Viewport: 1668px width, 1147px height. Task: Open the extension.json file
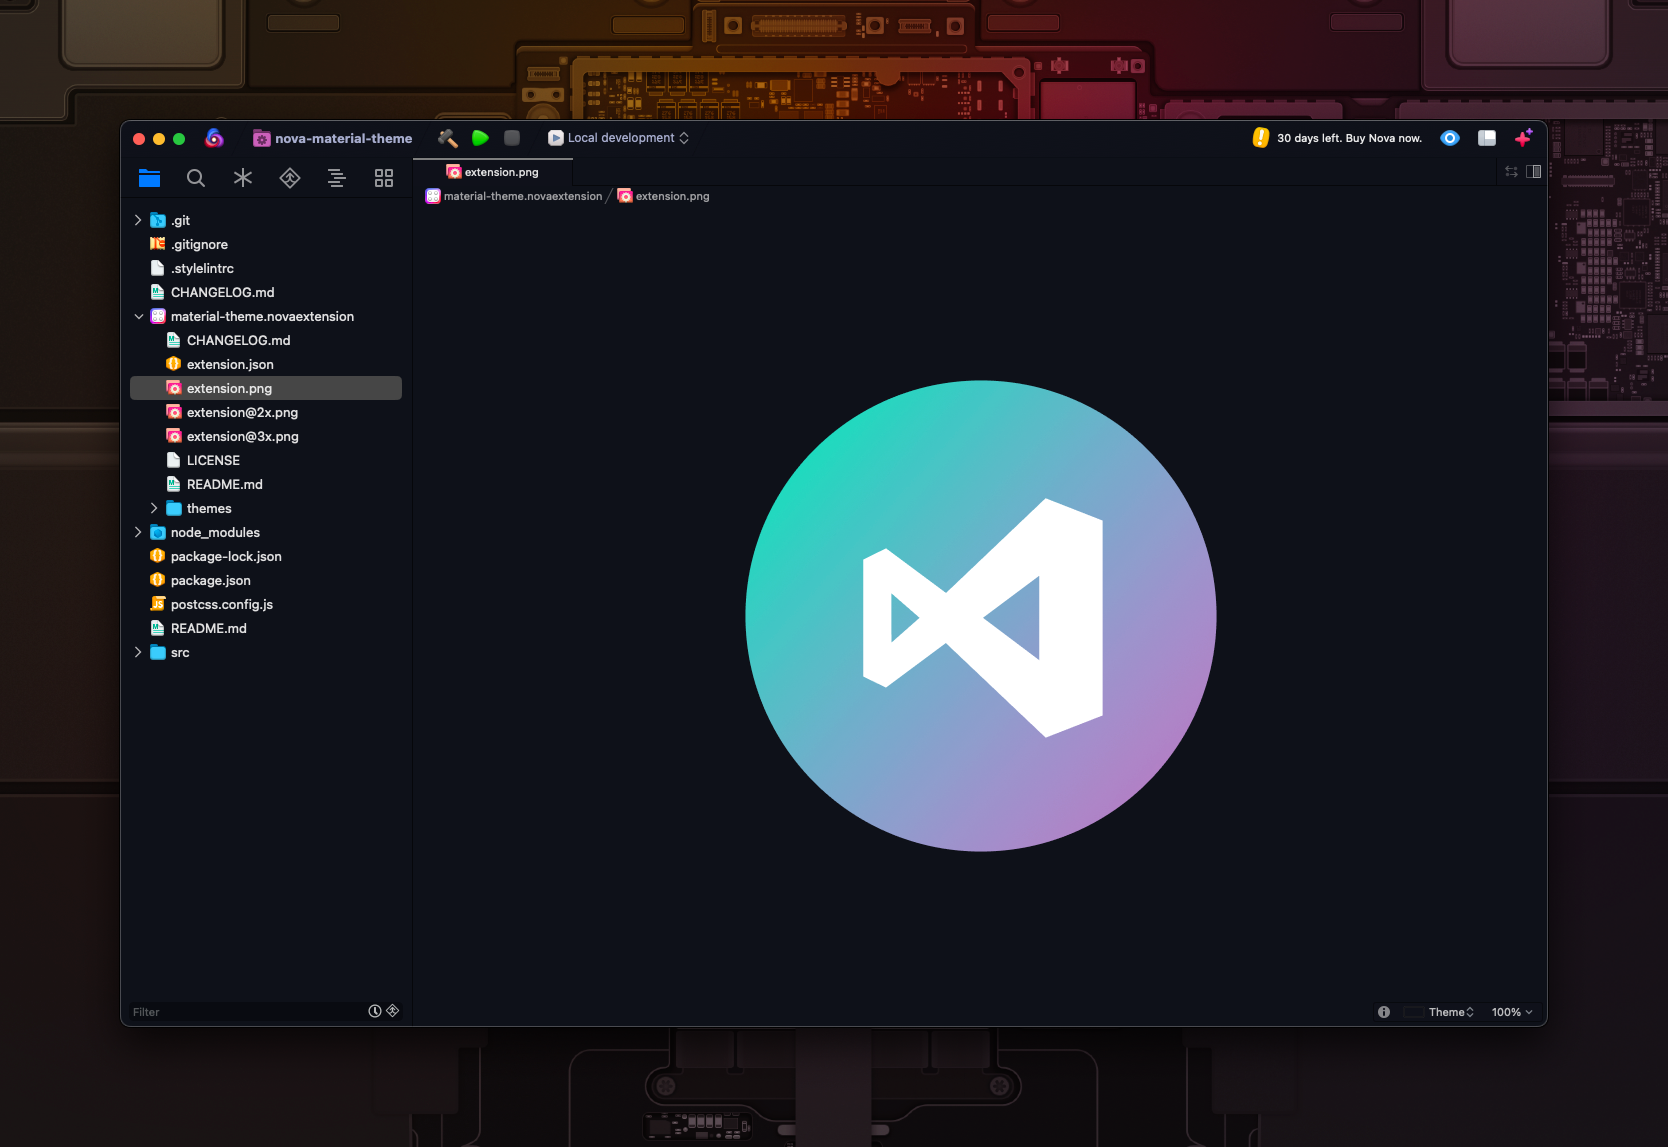(x=266, y=364)
